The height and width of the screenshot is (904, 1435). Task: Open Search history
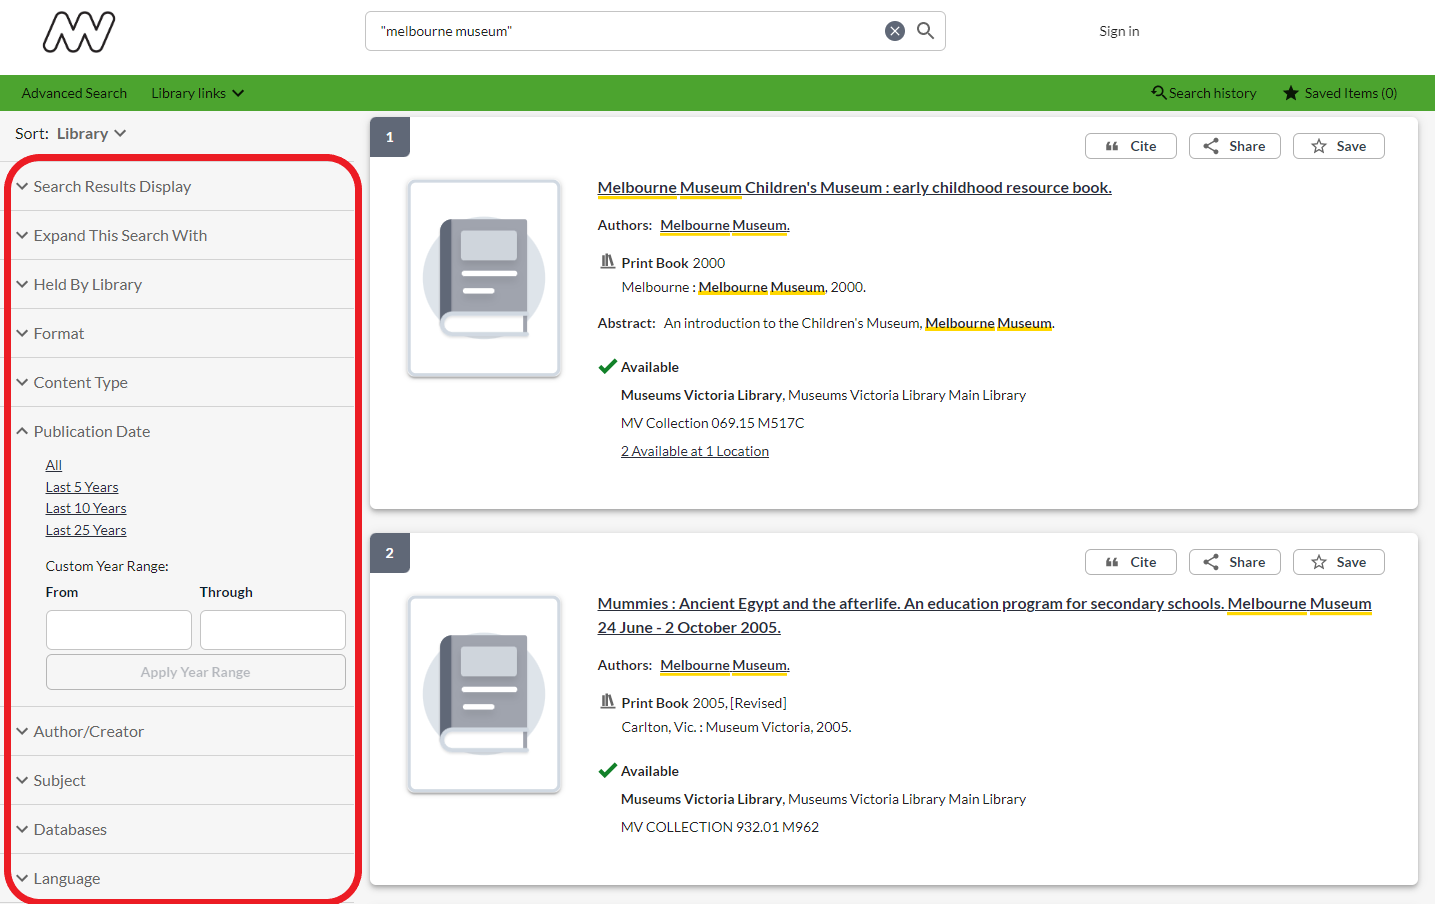1204,93
